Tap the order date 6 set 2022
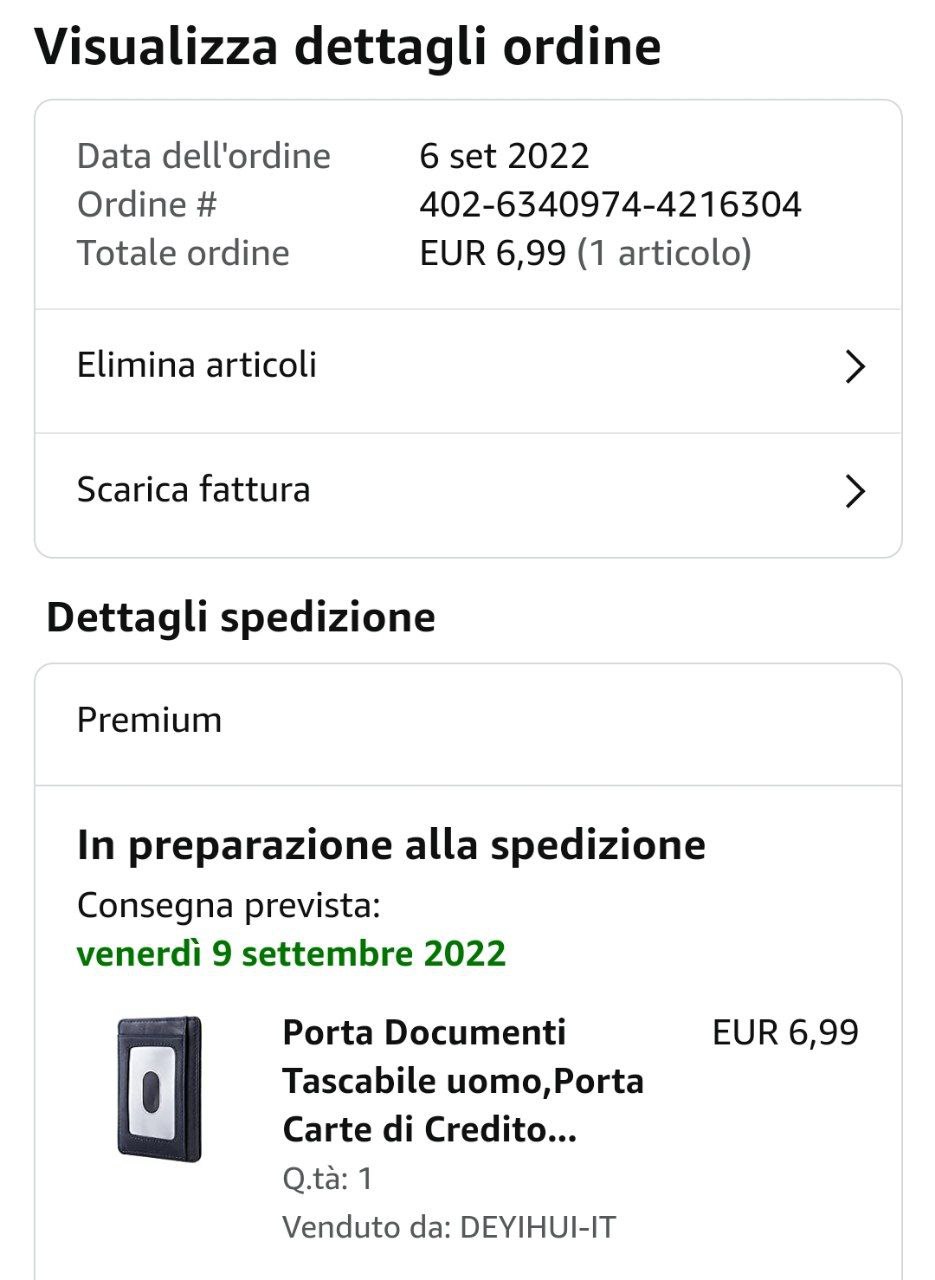The height and width of the screenshot is (1280, 935). 504,156
